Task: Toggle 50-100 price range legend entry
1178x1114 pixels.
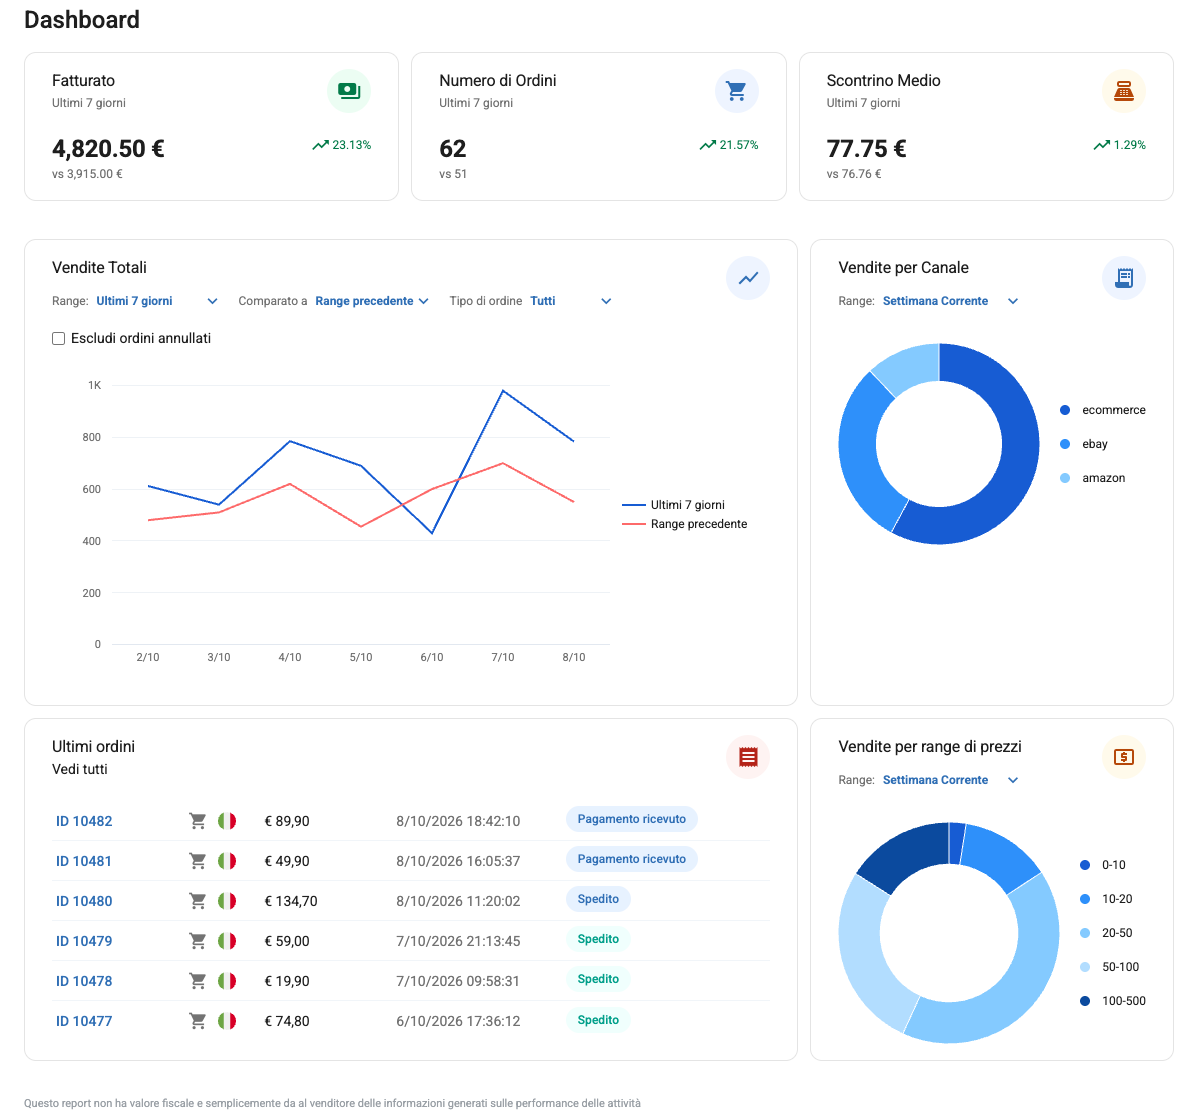Action: [1109, 967]
